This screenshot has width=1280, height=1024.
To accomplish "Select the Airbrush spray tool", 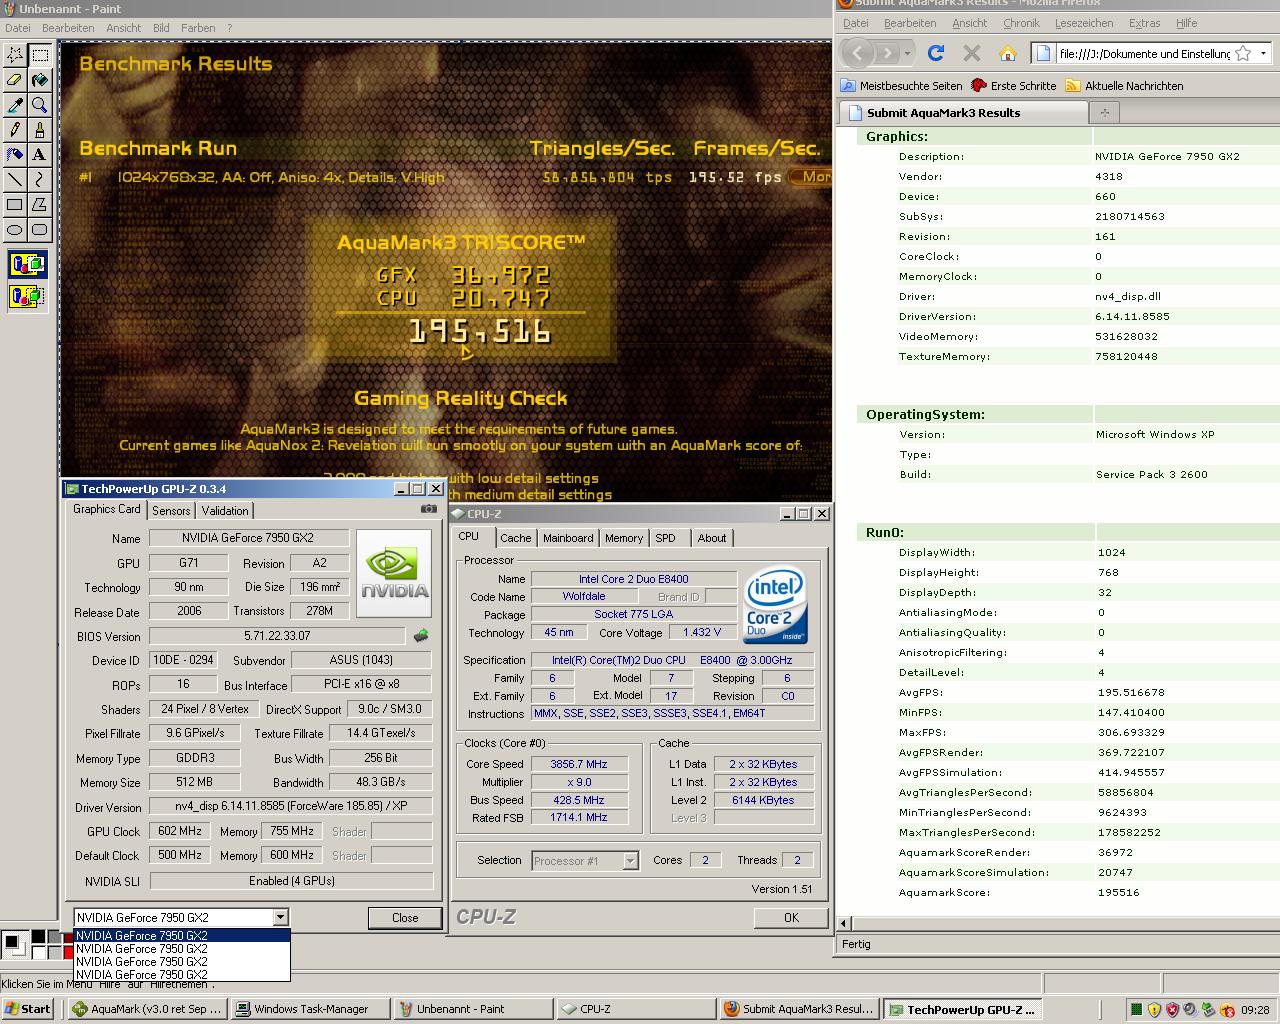I will click(15, 155).
